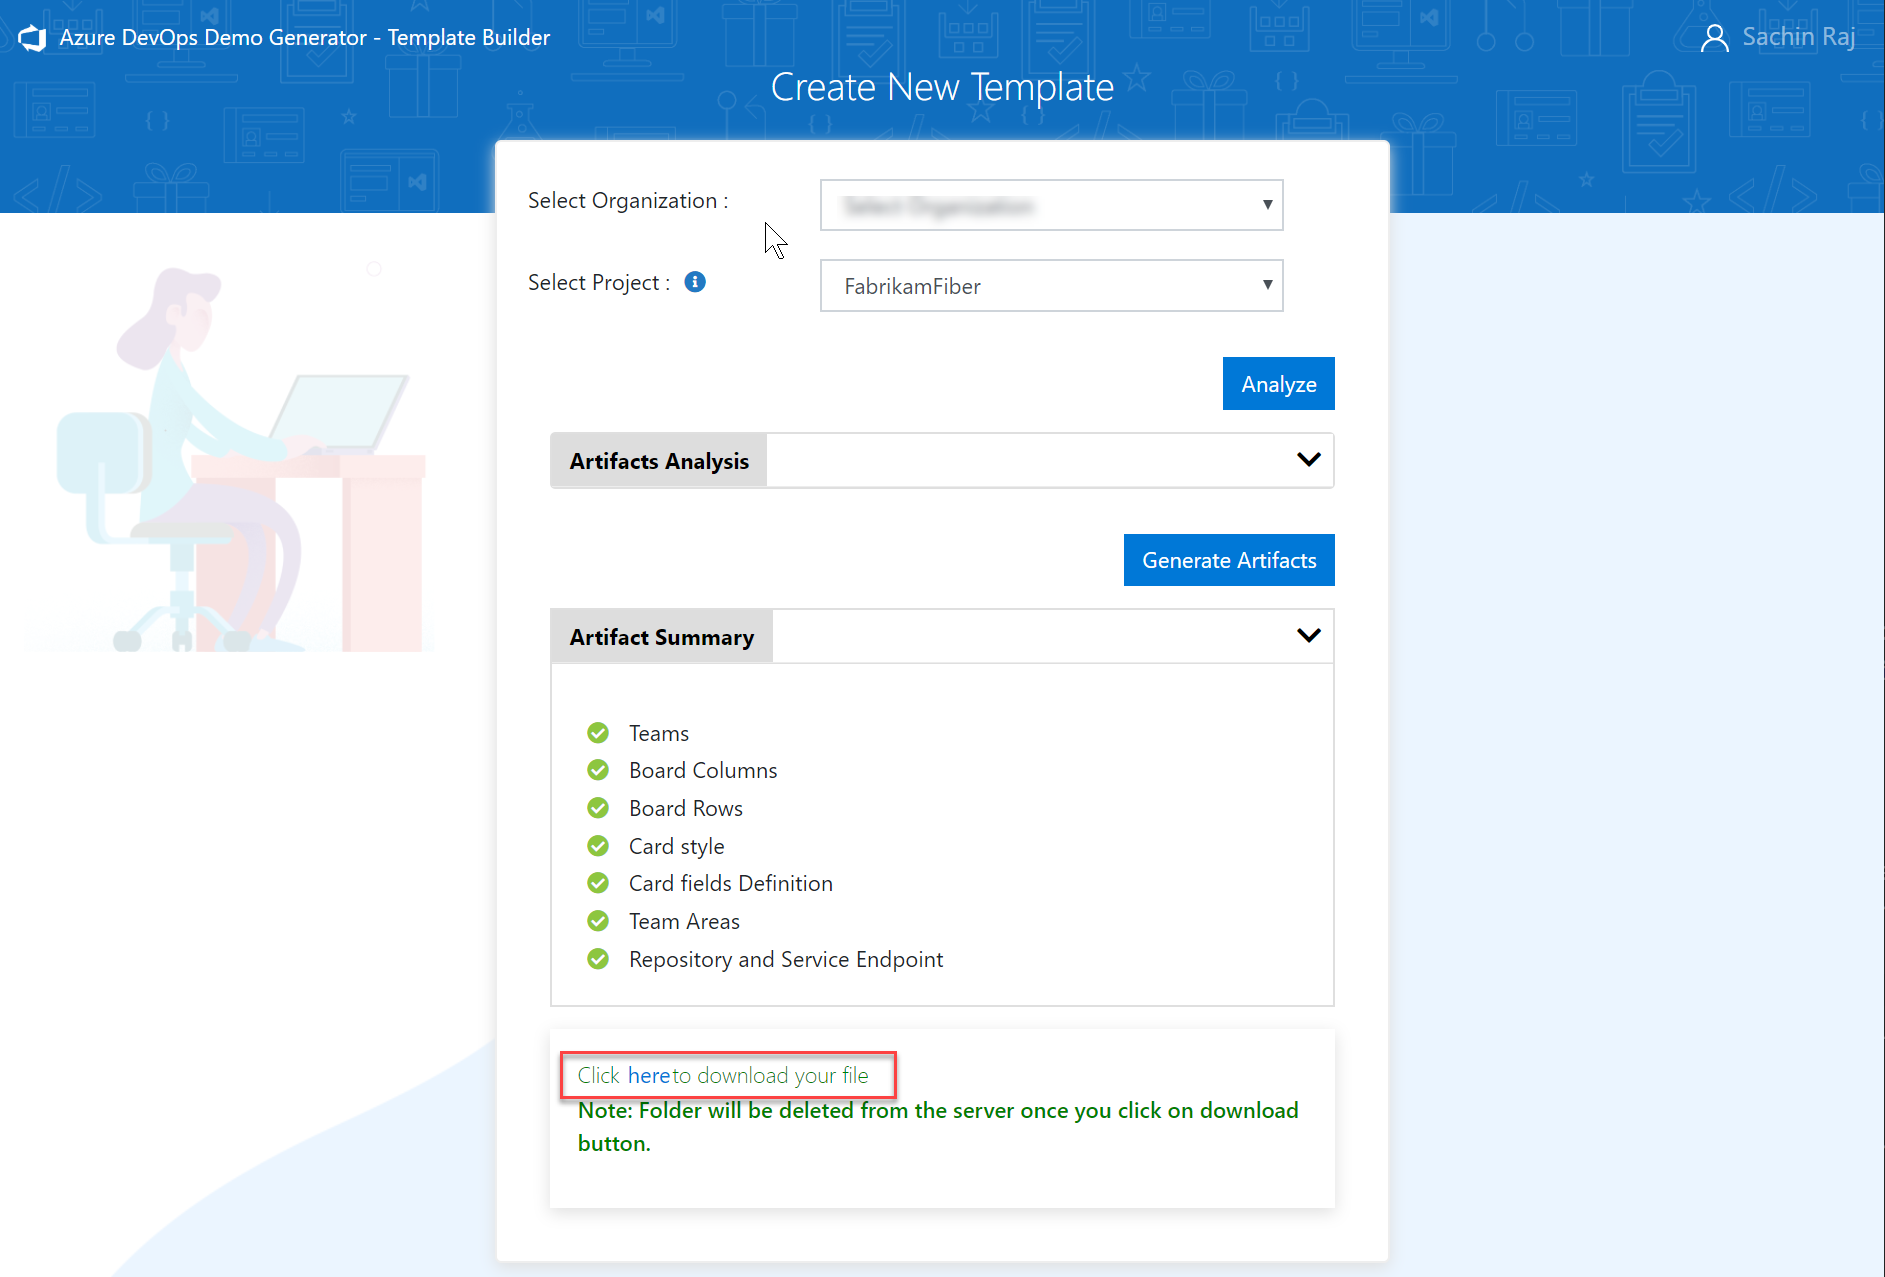1885x1277 pixels.
Task: Click the 'Team Areas' summary item text
Action: [685, 921]
